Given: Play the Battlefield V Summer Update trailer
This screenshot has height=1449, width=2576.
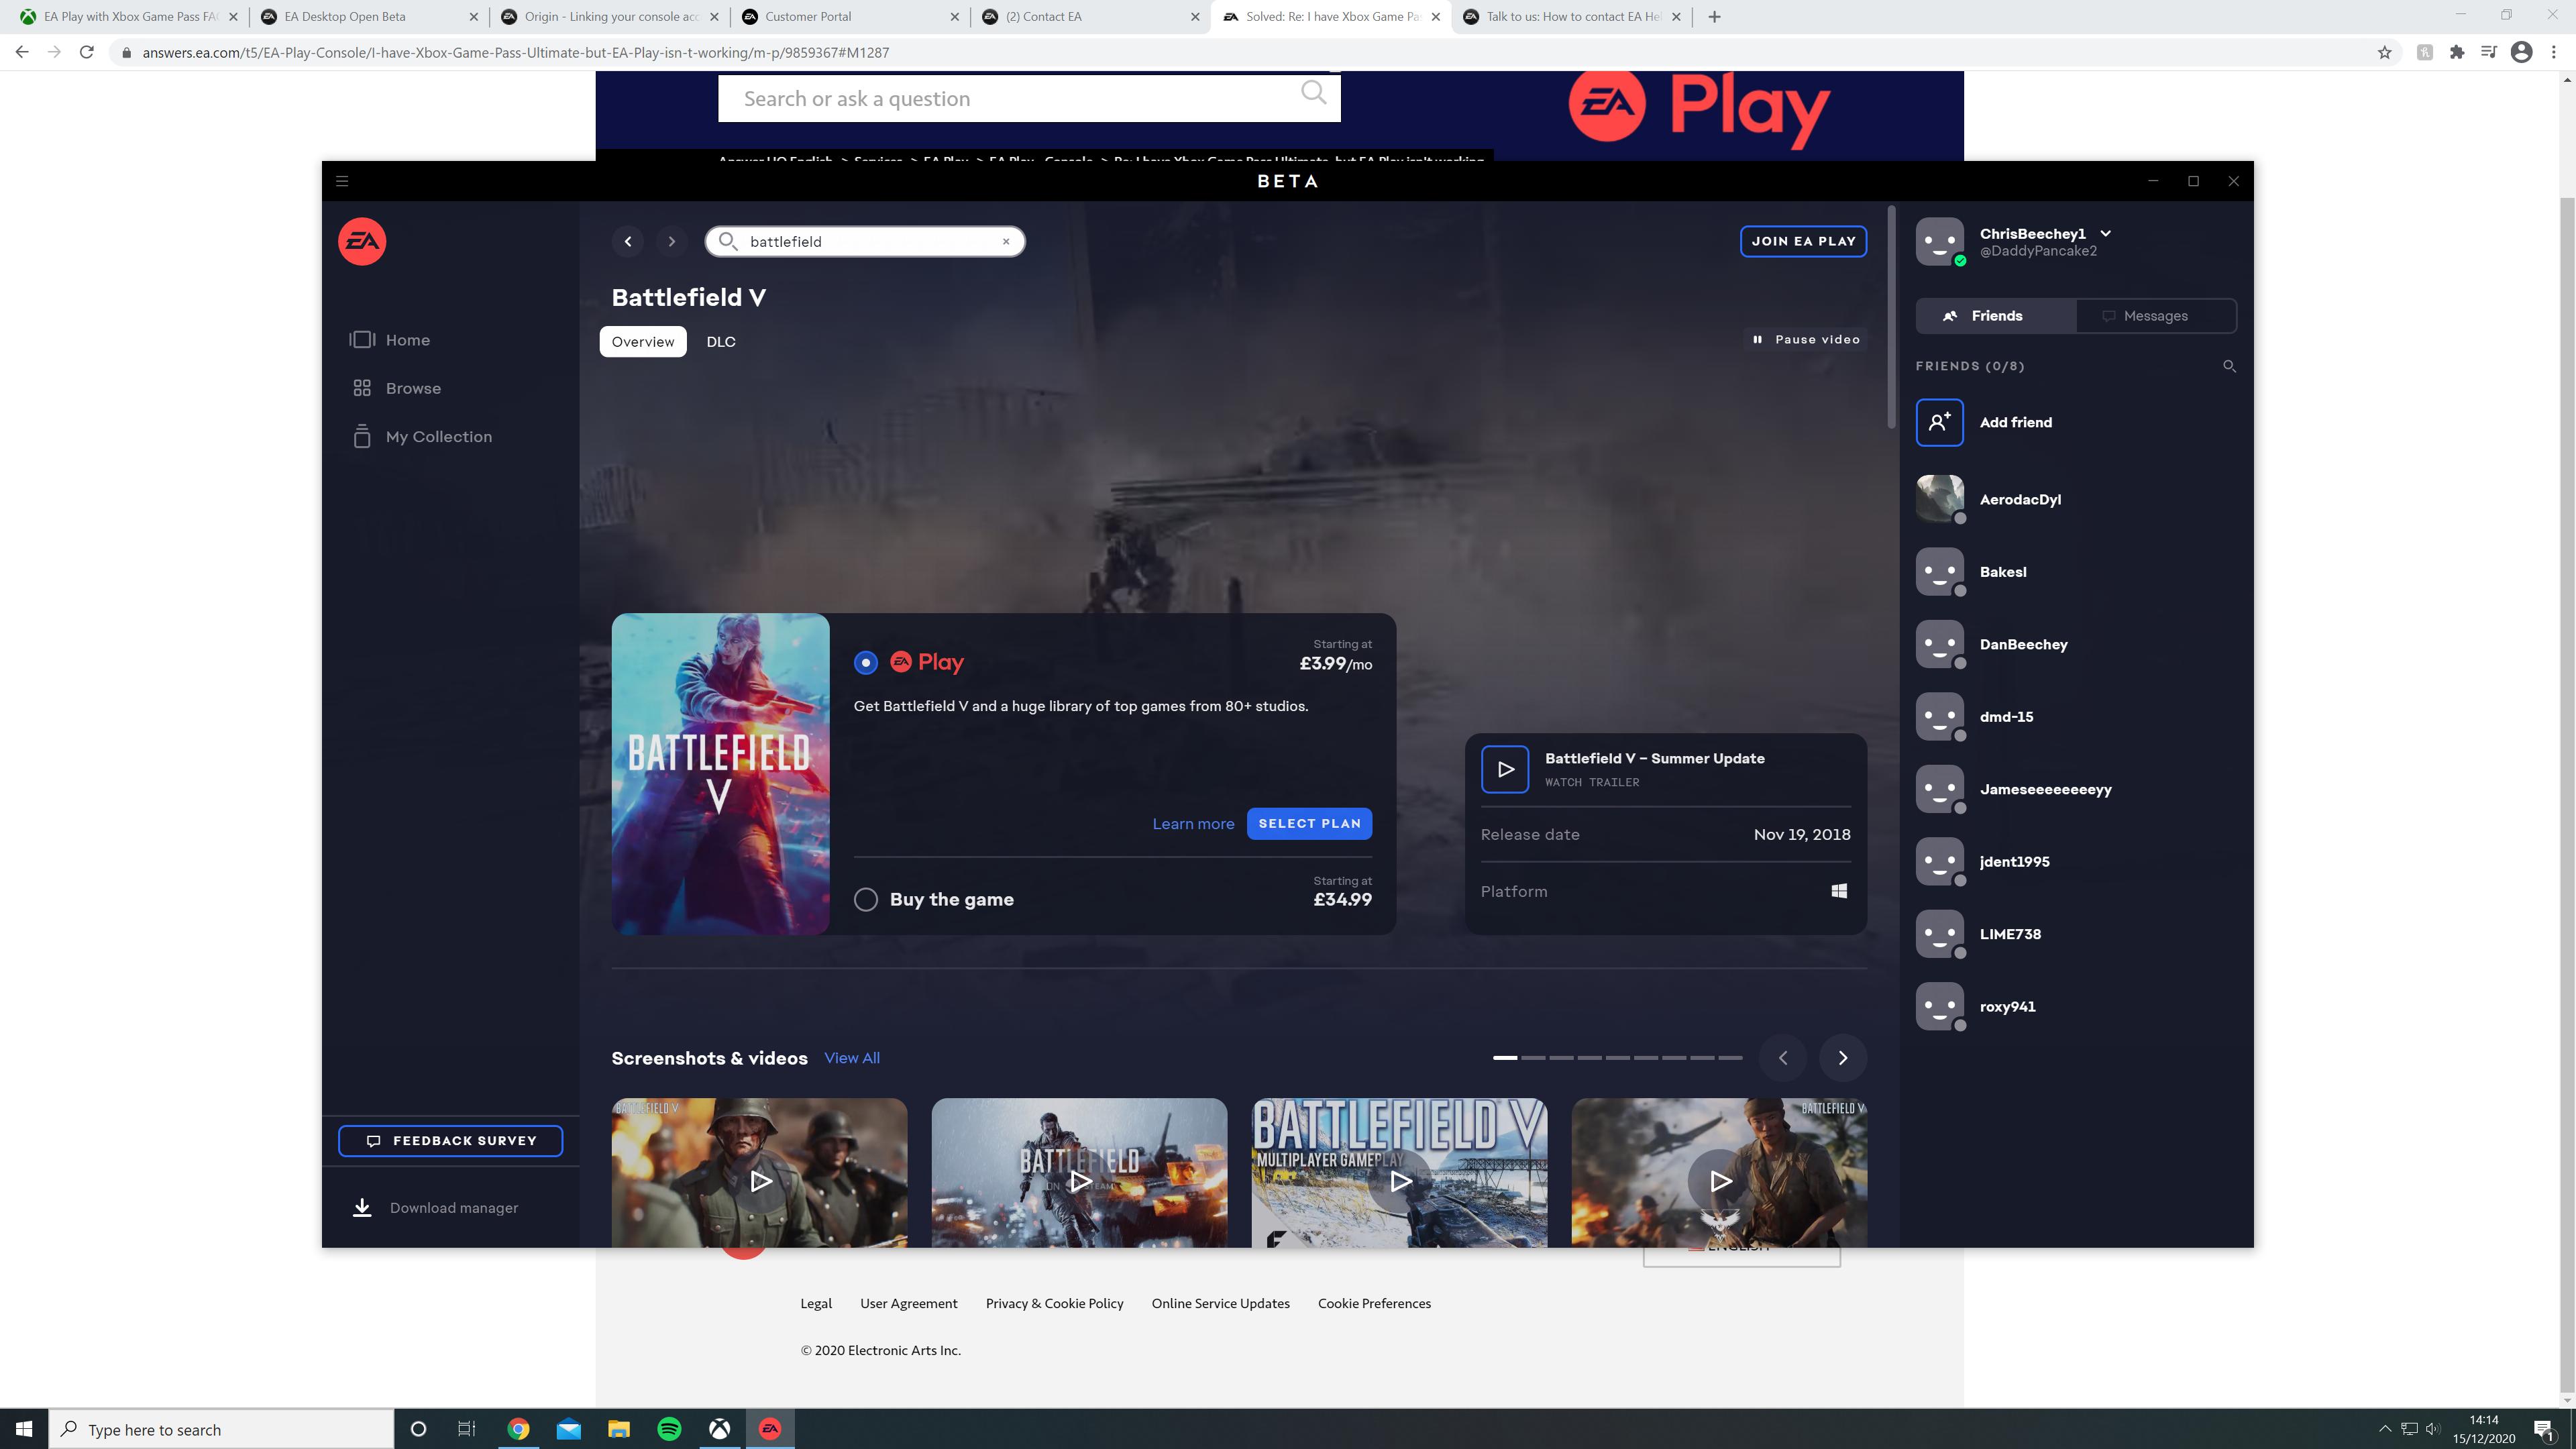Looking at the screenshot, I should [1505, 769].
